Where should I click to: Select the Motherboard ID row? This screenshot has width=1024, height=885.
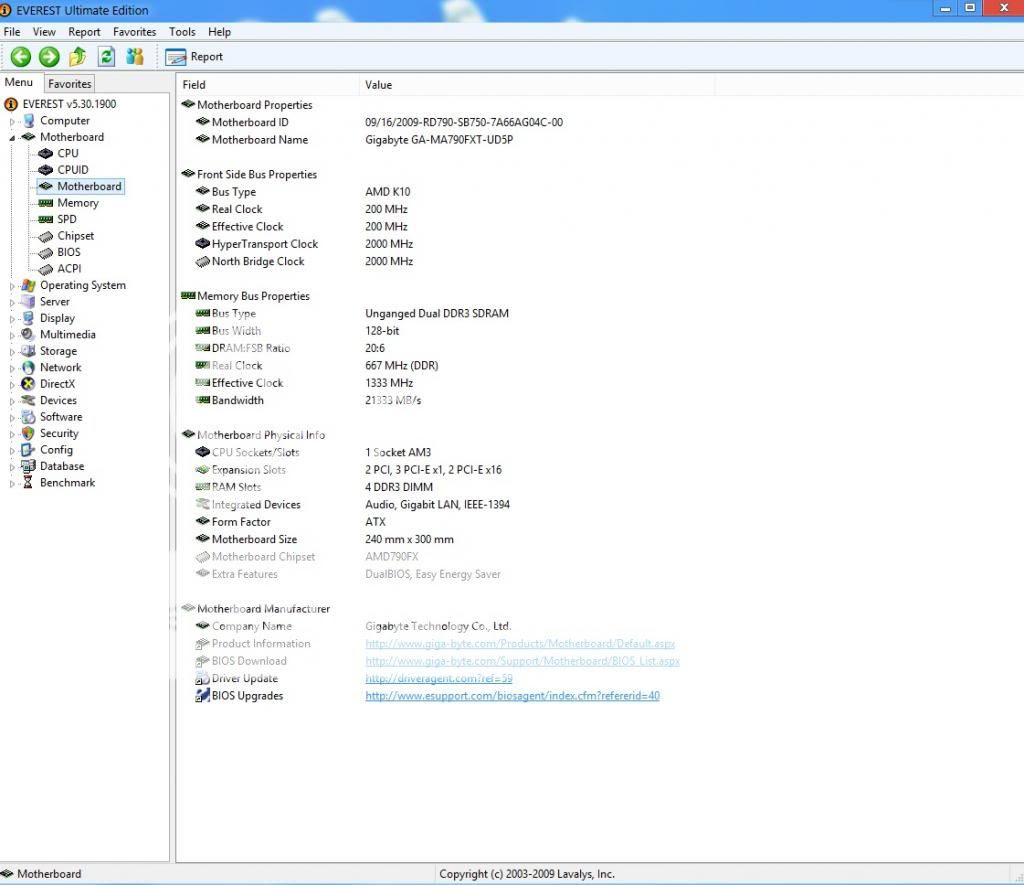pos(379,122)
